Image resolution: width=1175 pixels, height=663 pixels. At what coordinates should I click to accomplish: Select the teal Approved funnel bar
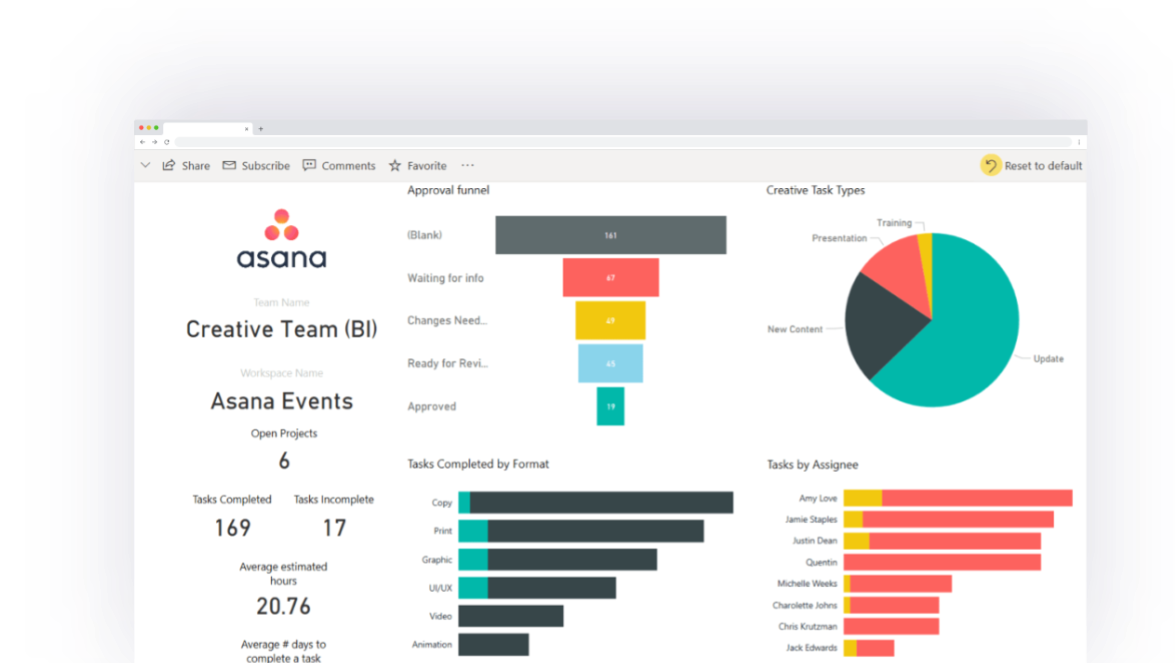(x=611, y=406)
